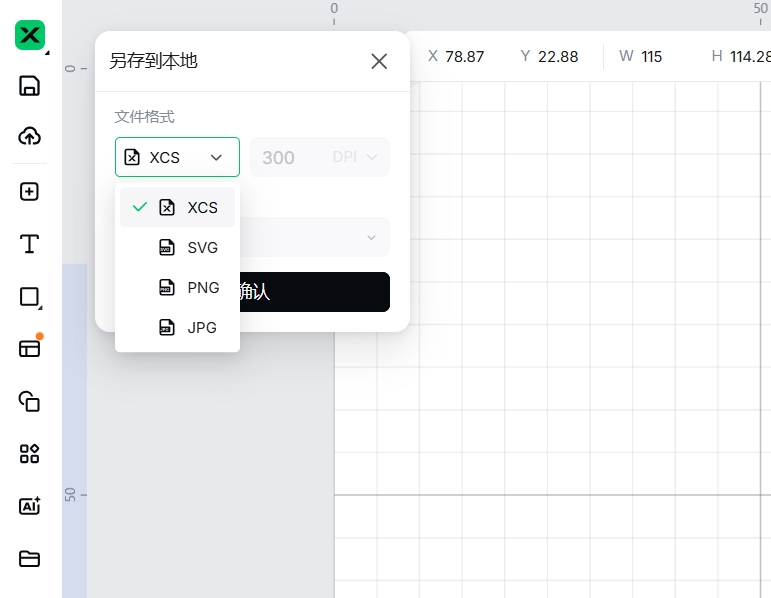Click the combine shapes icon
771x598 pixels.
[30, 401]
